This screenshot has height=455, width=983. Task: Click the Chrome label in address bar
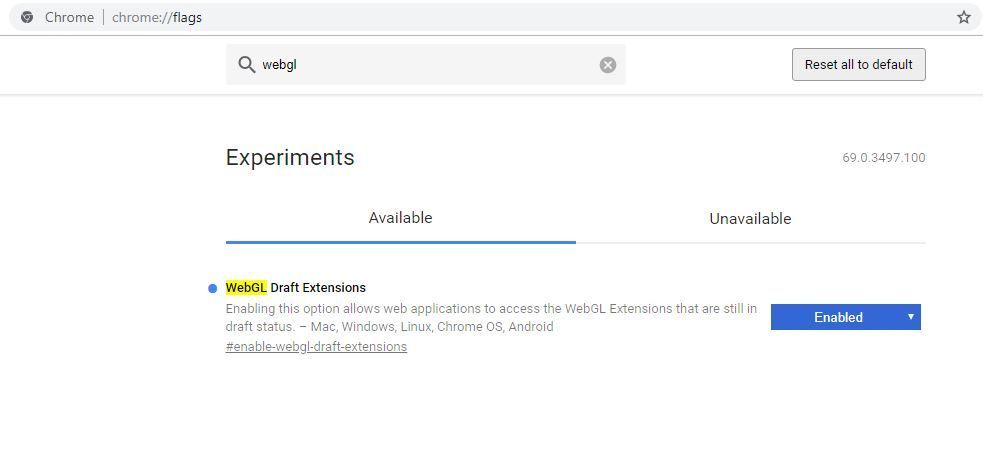[x=69, y=17]
